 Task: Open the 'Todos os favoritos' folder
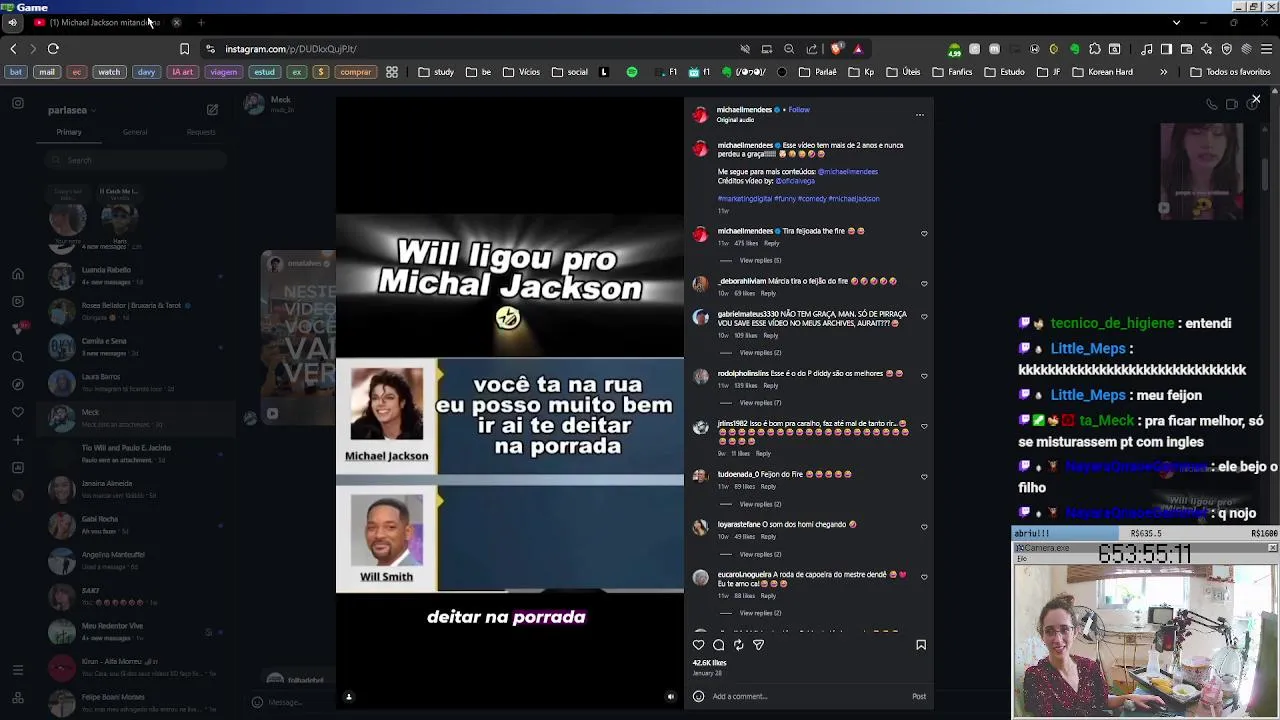click(1230, 72)
